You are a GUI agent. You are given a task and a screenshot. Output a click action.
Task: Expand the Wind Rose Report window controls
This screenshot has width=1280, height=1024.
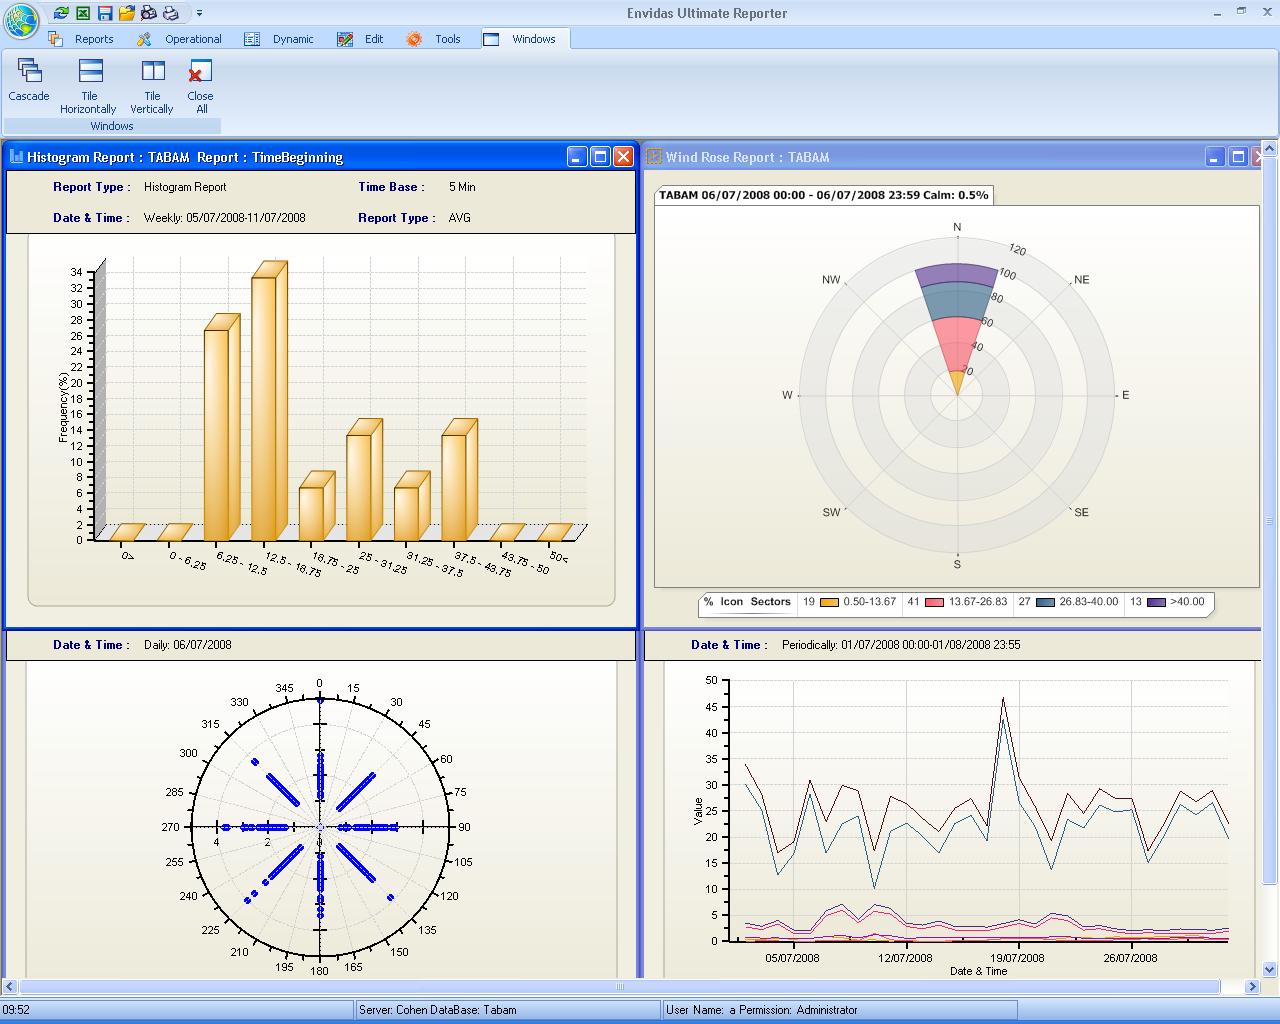point(1238,157)
